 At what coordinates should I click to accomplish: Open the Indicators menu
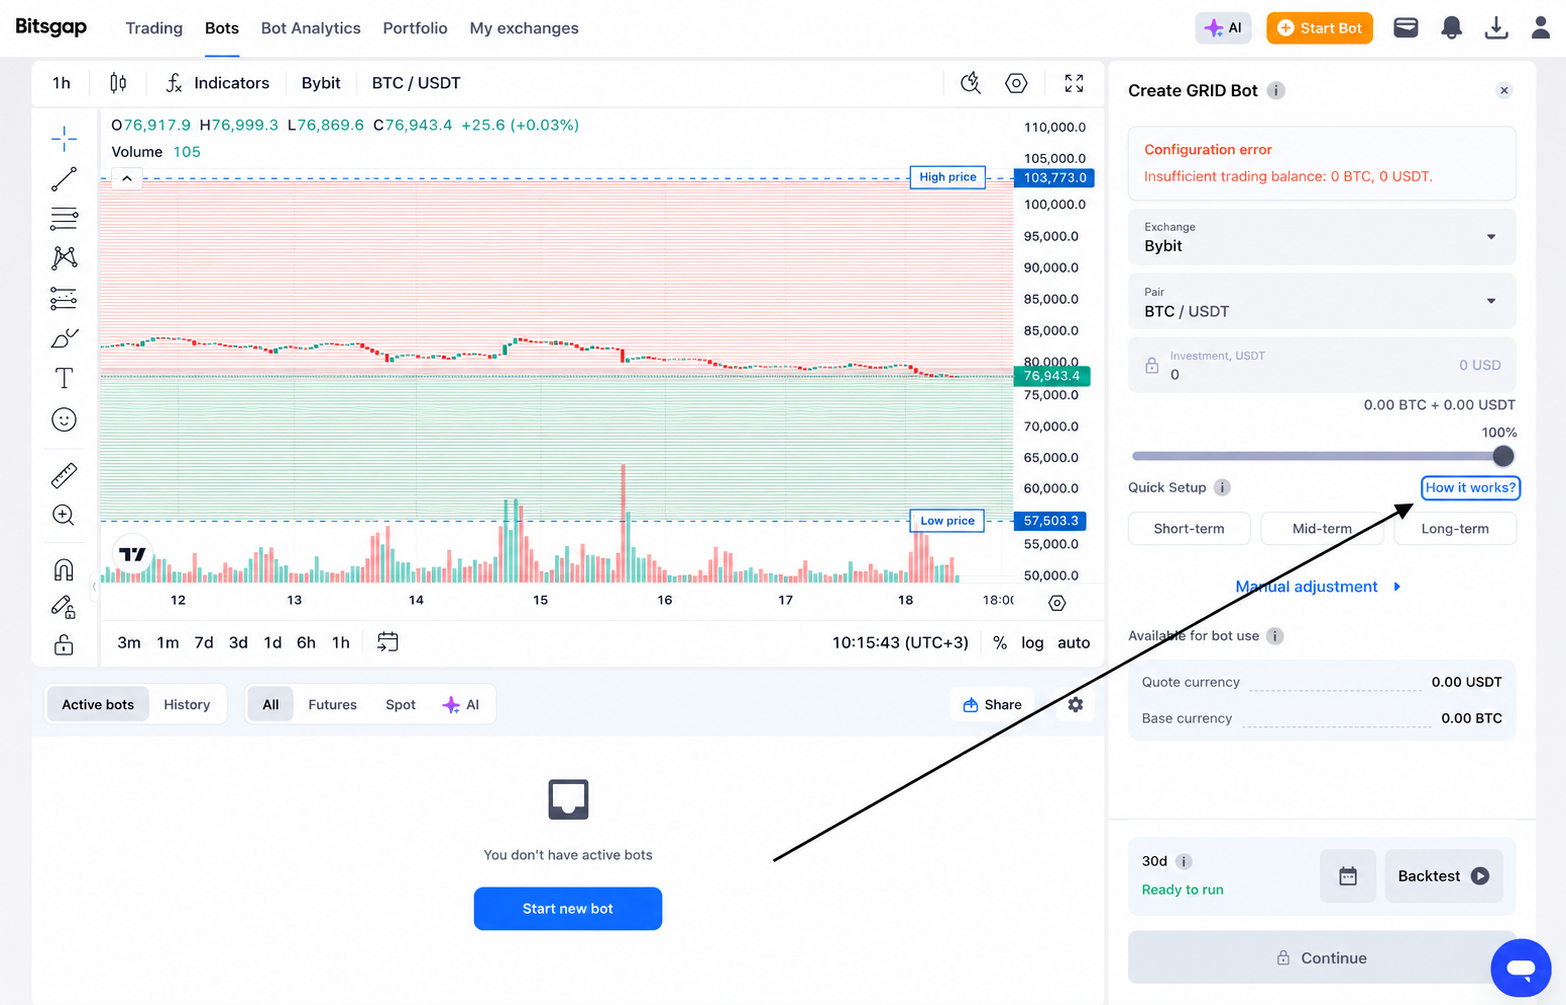coord(218,83)
